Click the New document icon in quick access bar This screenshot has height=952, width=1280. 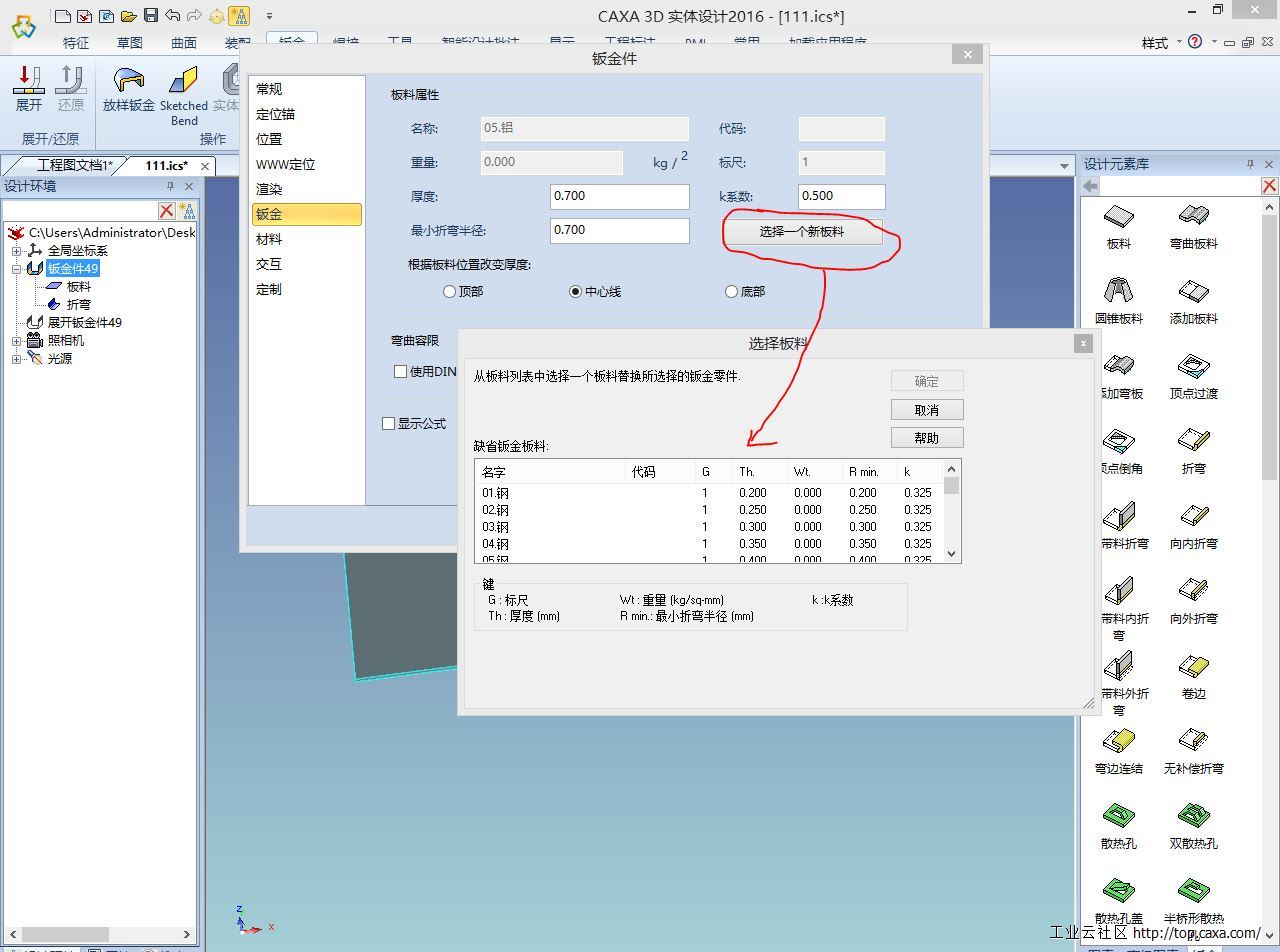pos(63,15)
